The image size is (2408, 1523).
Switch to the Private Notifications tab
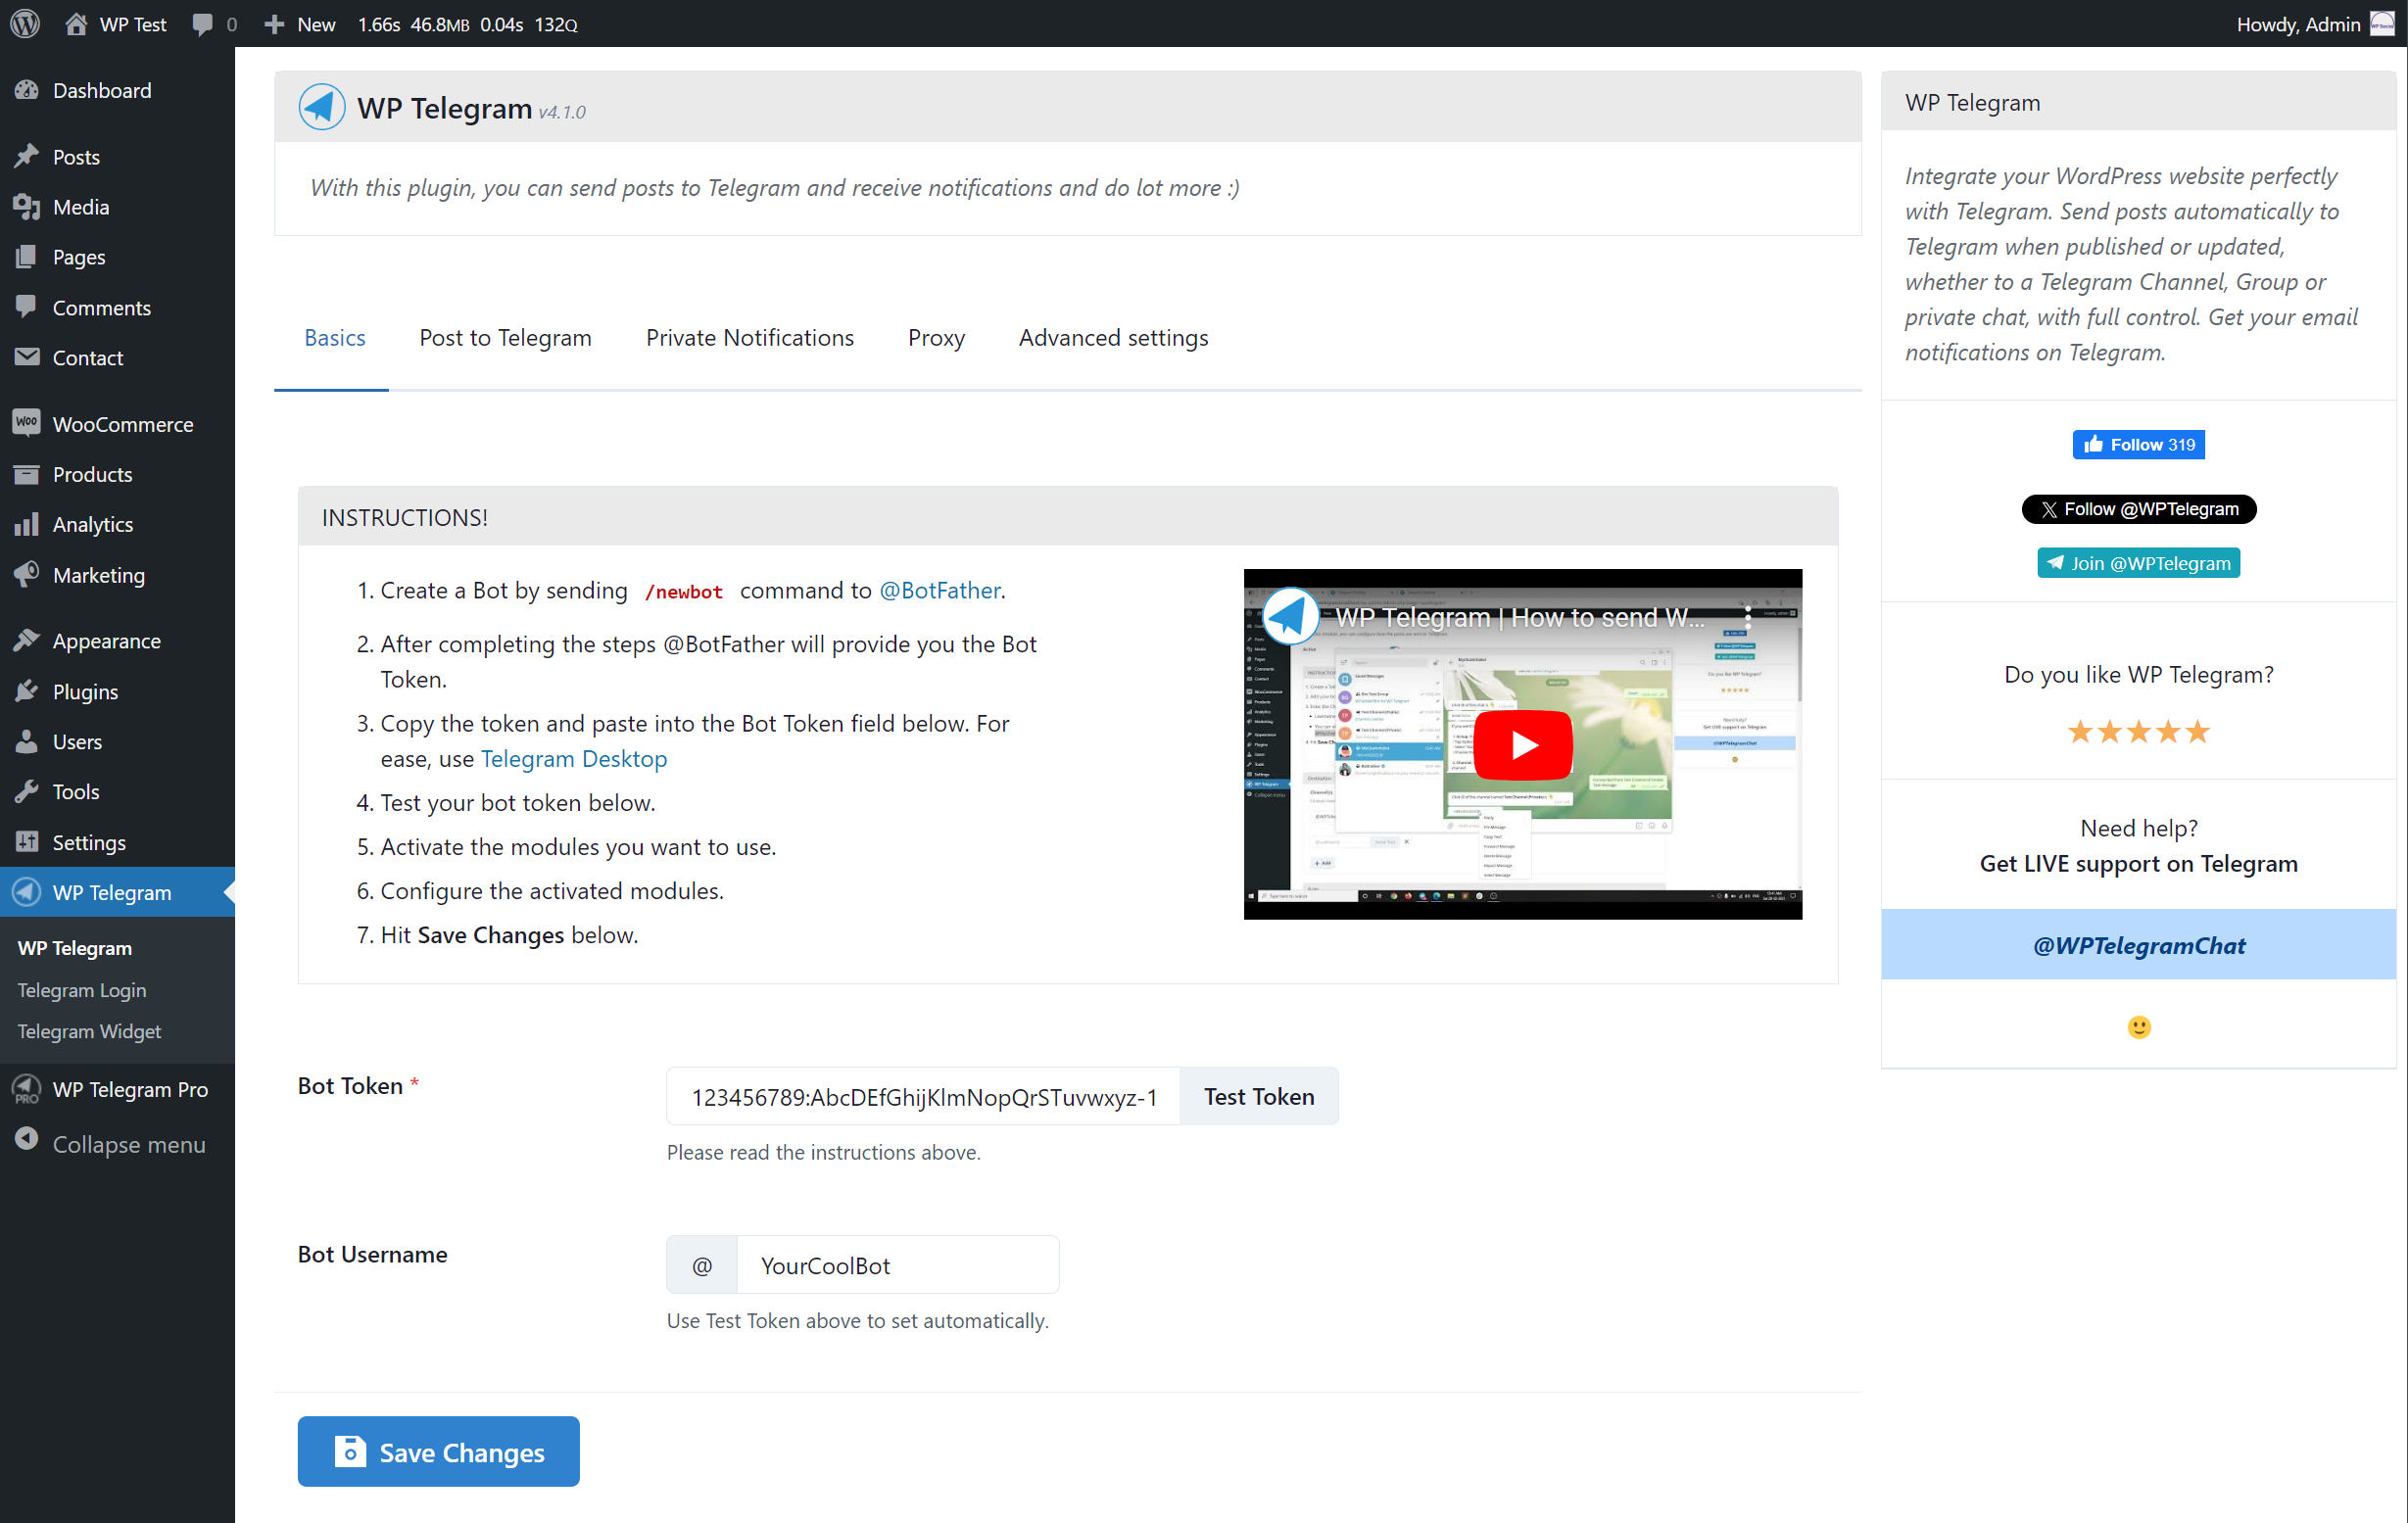click(749, 337)
